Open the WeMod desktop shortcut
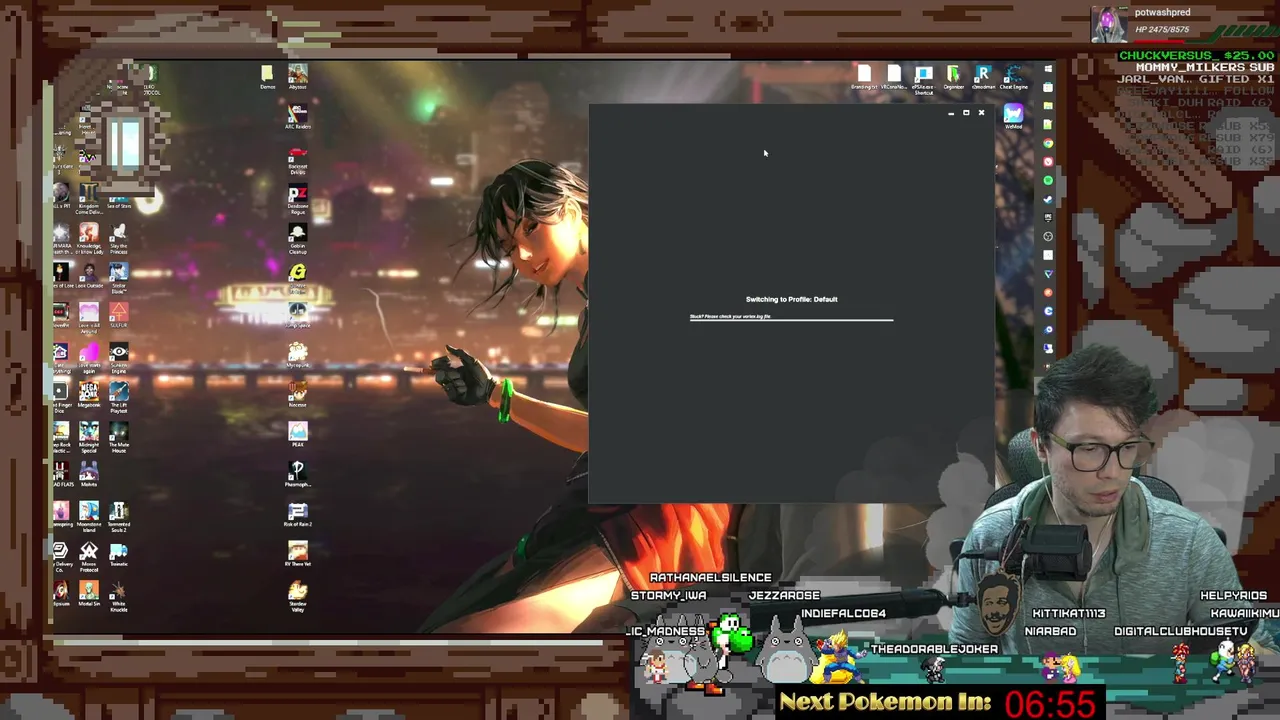Screen dimensions: 1280x720 [x=1013, y=116]
